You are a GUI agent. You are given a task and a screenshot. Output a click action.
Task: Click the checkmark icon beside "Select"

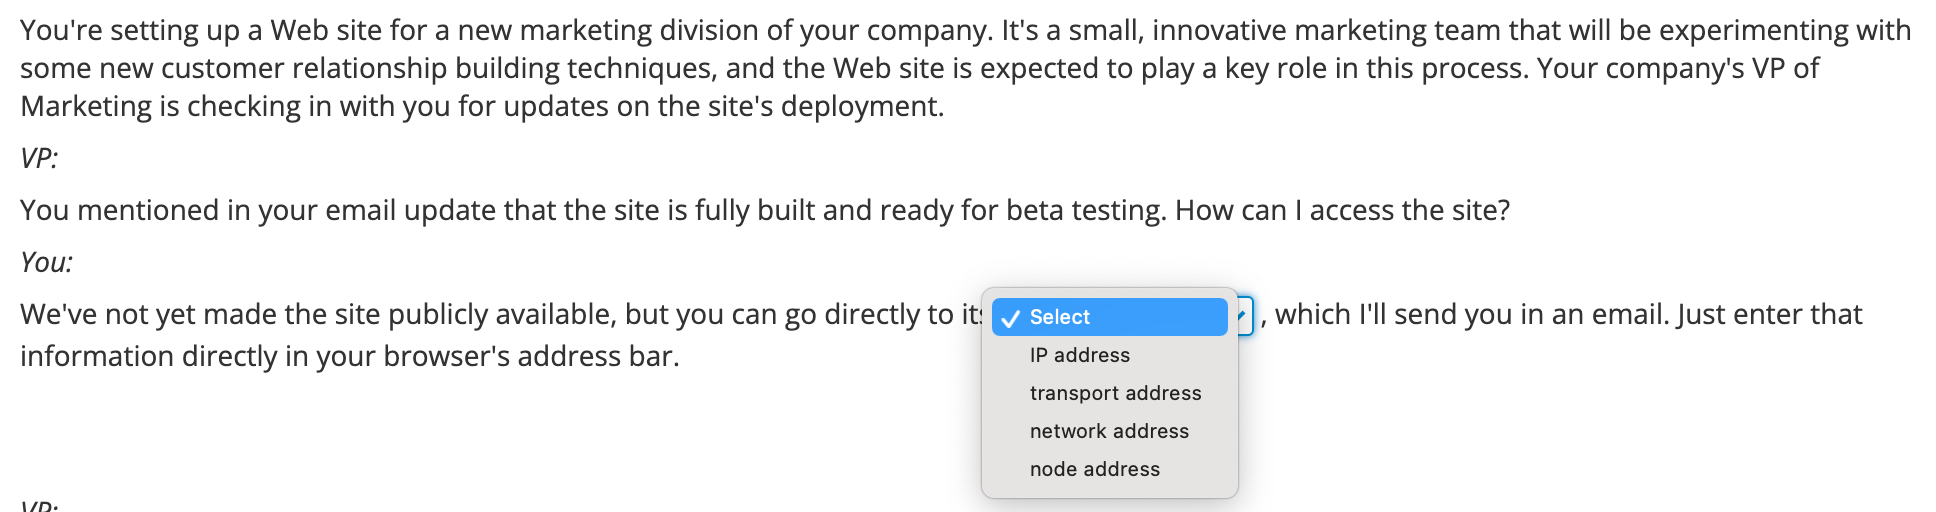pyautogui.click(x=1010, y=318)
